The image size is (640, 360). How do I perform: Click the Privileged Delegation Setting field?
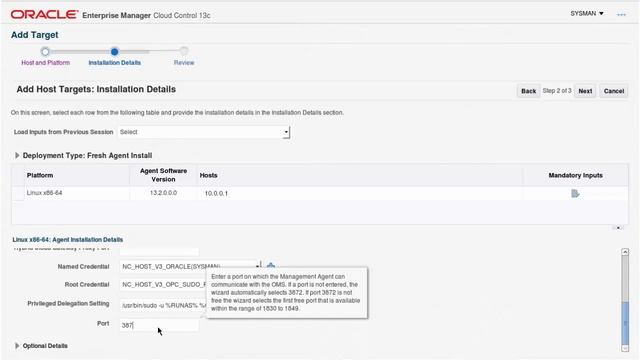pos(163,305)
